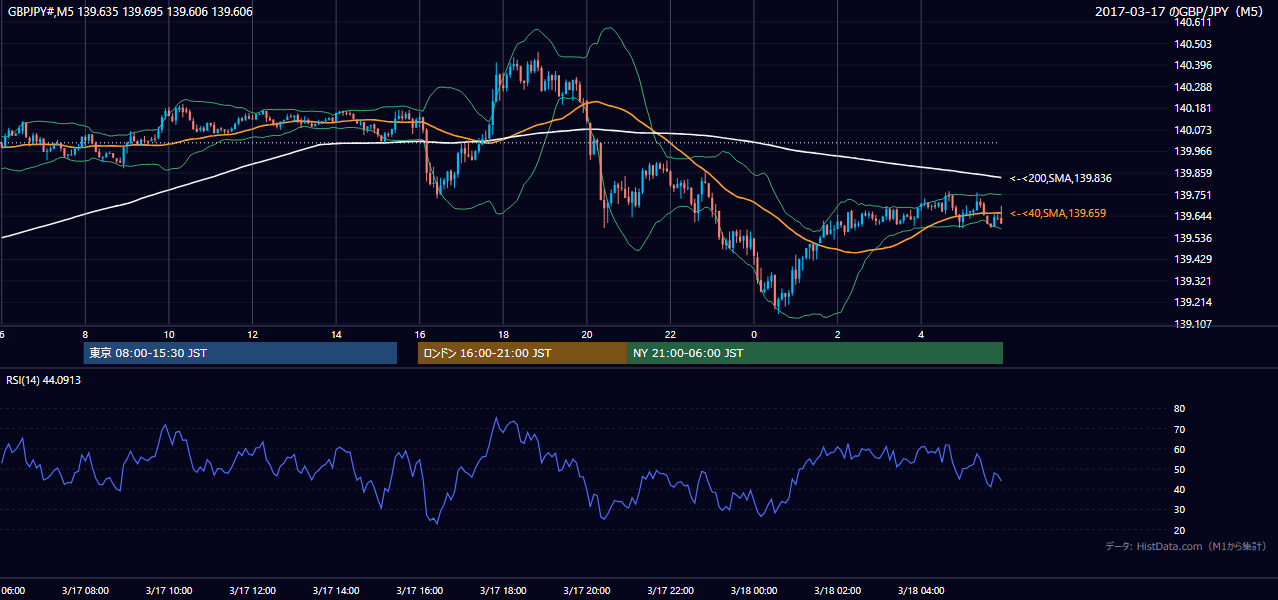Image resolution: width=1278 pixels, height=600 pixels.
Task: Click the 3/17 20:00 time label
Action: [x=586, y=591]
